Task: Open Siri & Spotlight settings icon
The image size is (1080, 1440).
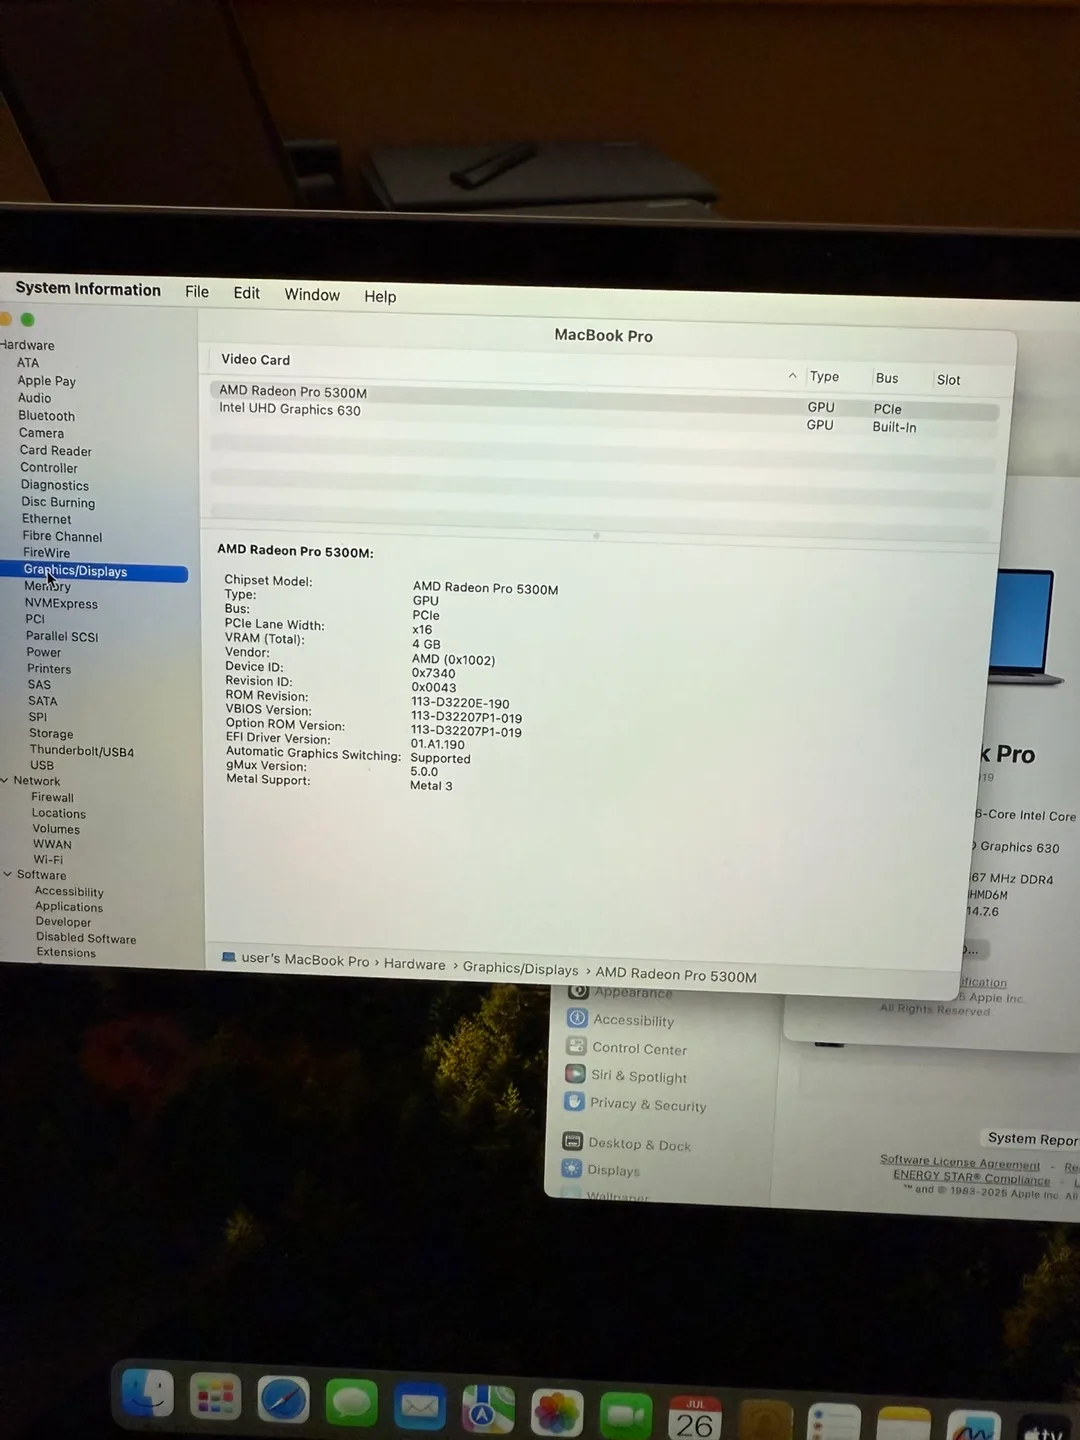Action: tap(575, 1074)
